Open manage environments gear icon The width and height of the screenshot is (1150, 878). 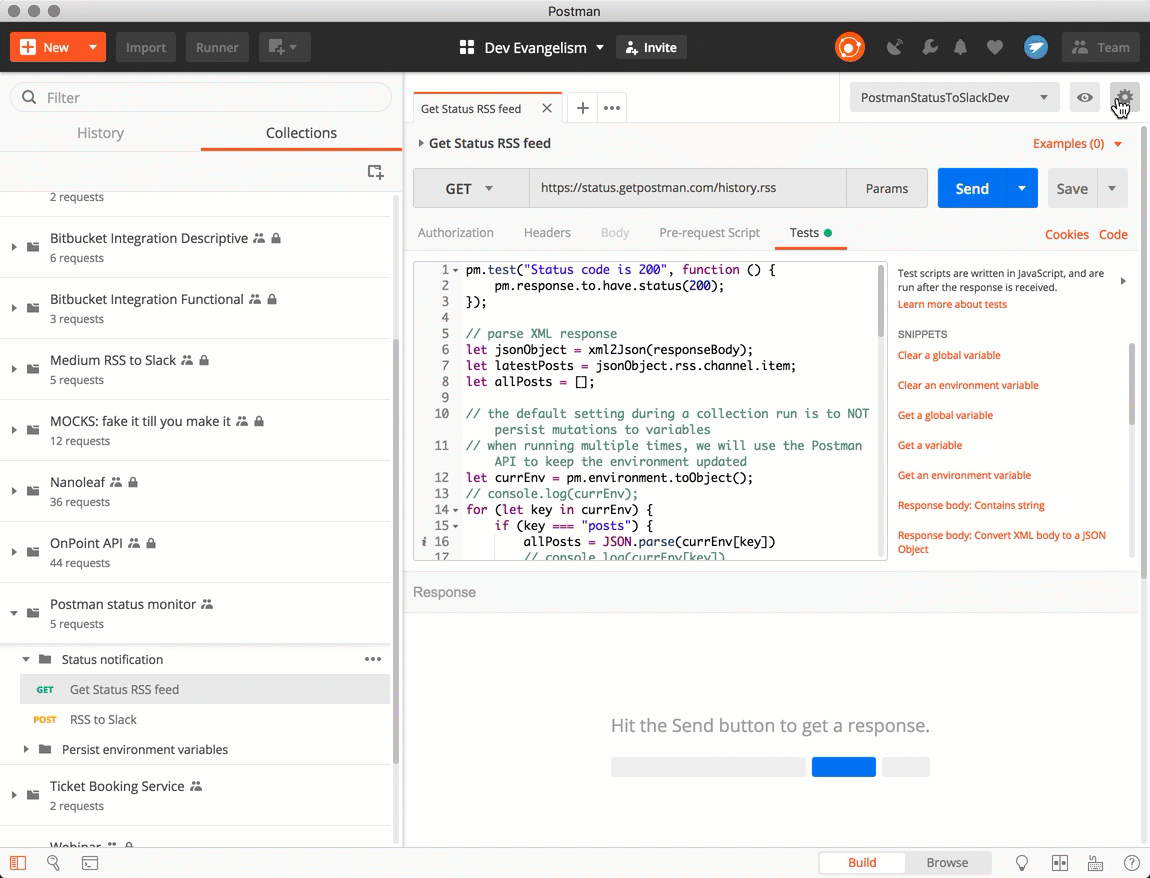pos(1124,98)
